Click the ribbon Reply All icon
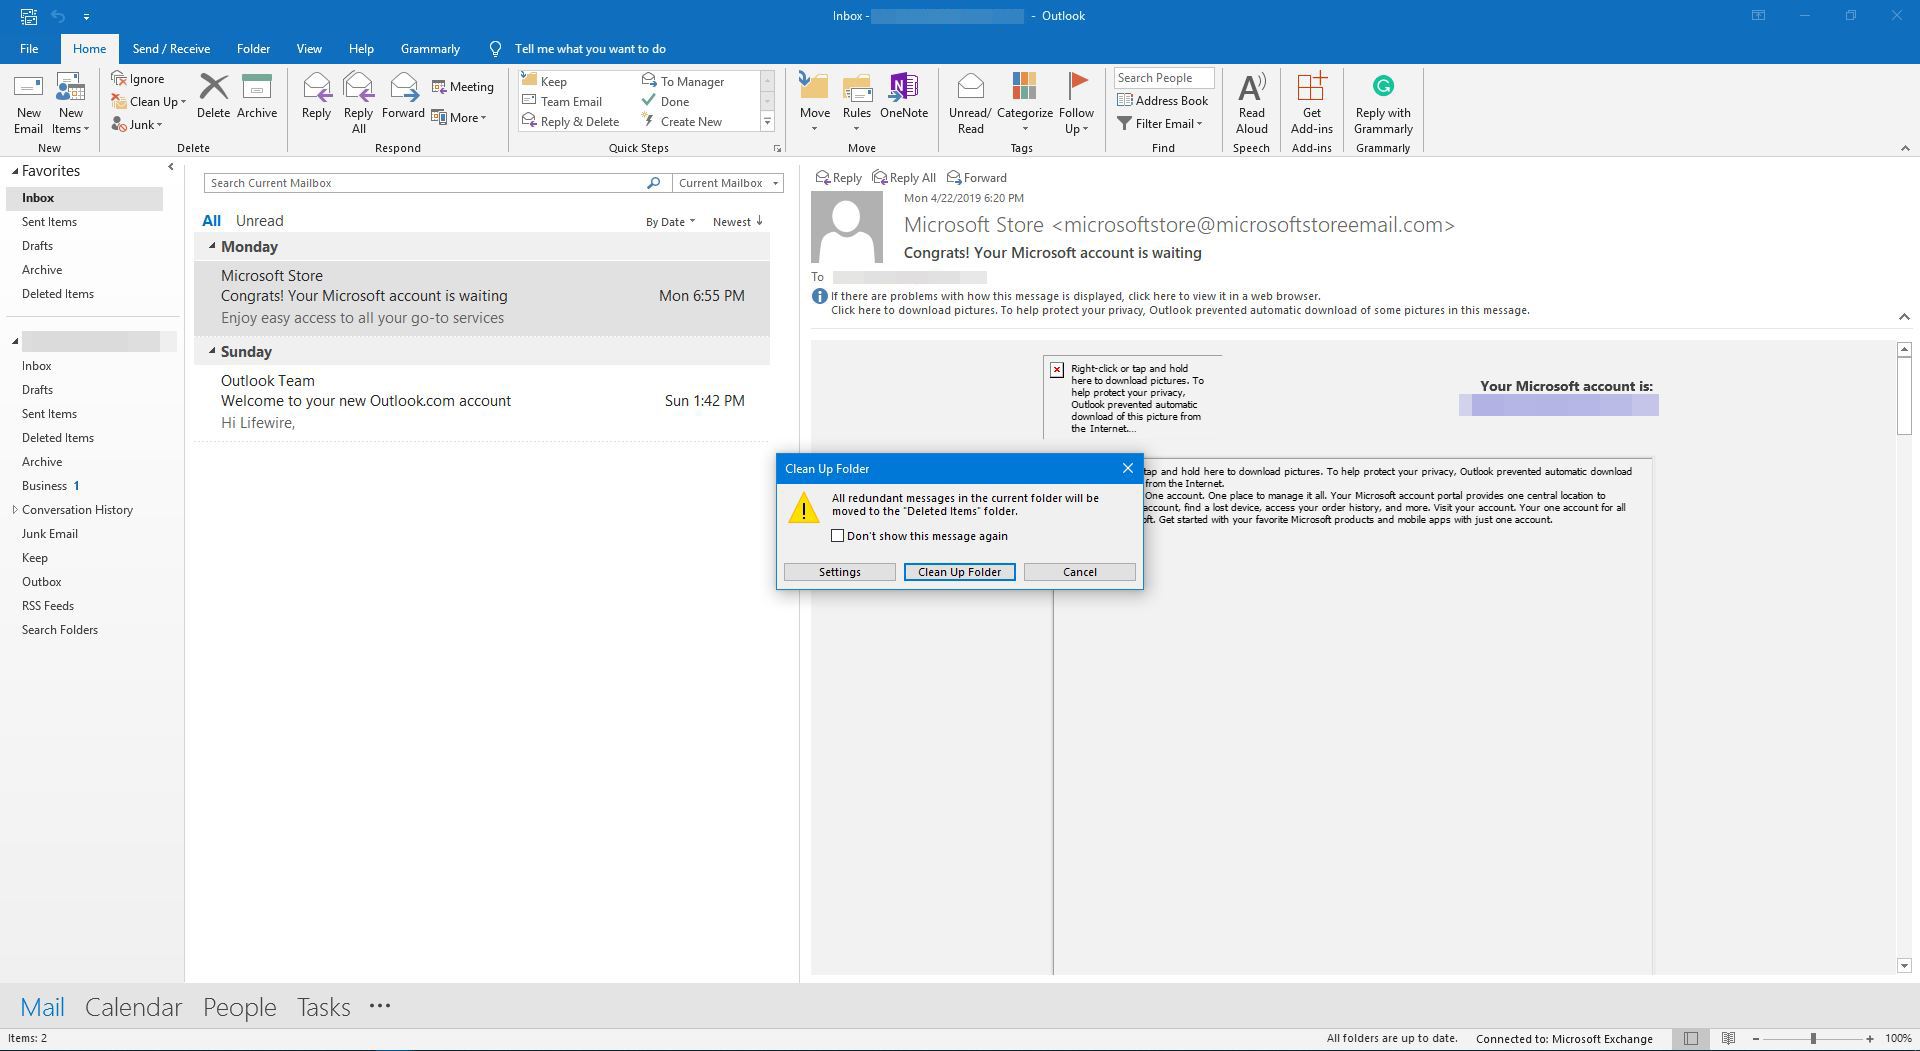Screen dimensions: 1920x1051 coord(358,87)
